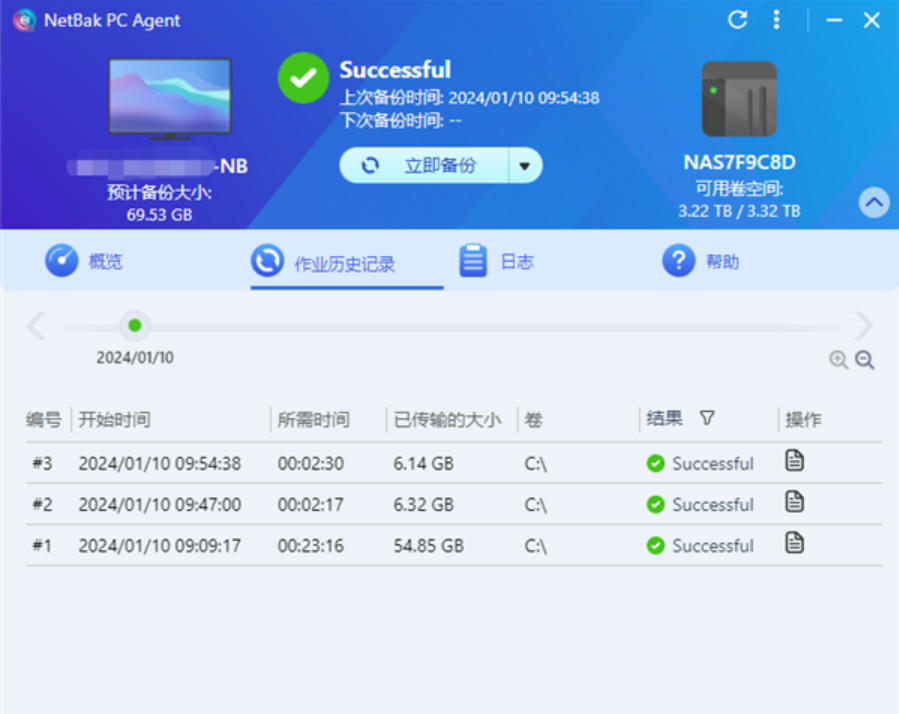Open the three-dot more options menu

pos(776,20)
